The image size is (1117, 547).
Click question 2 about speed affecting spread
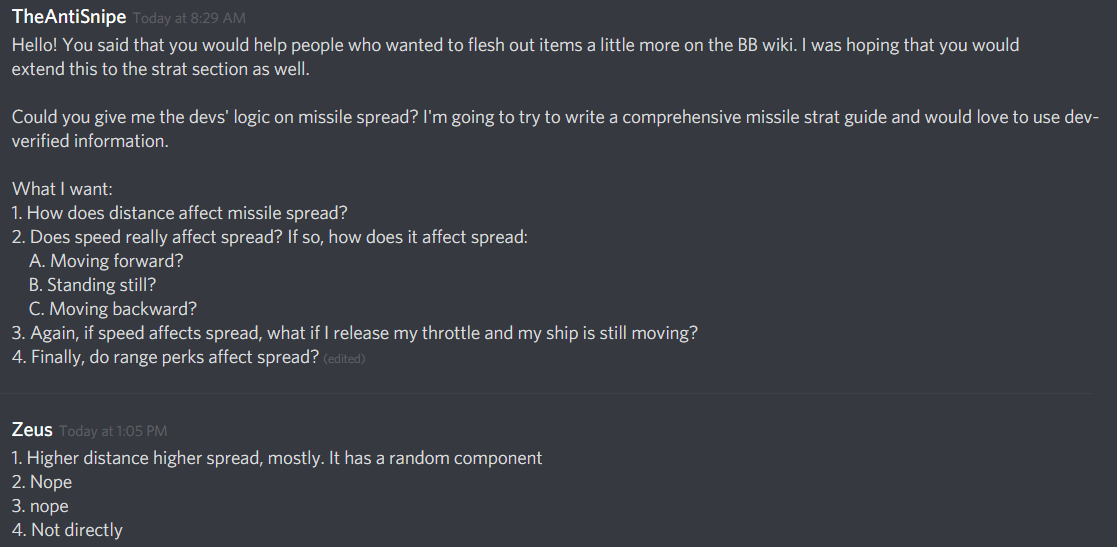[269, 237]
